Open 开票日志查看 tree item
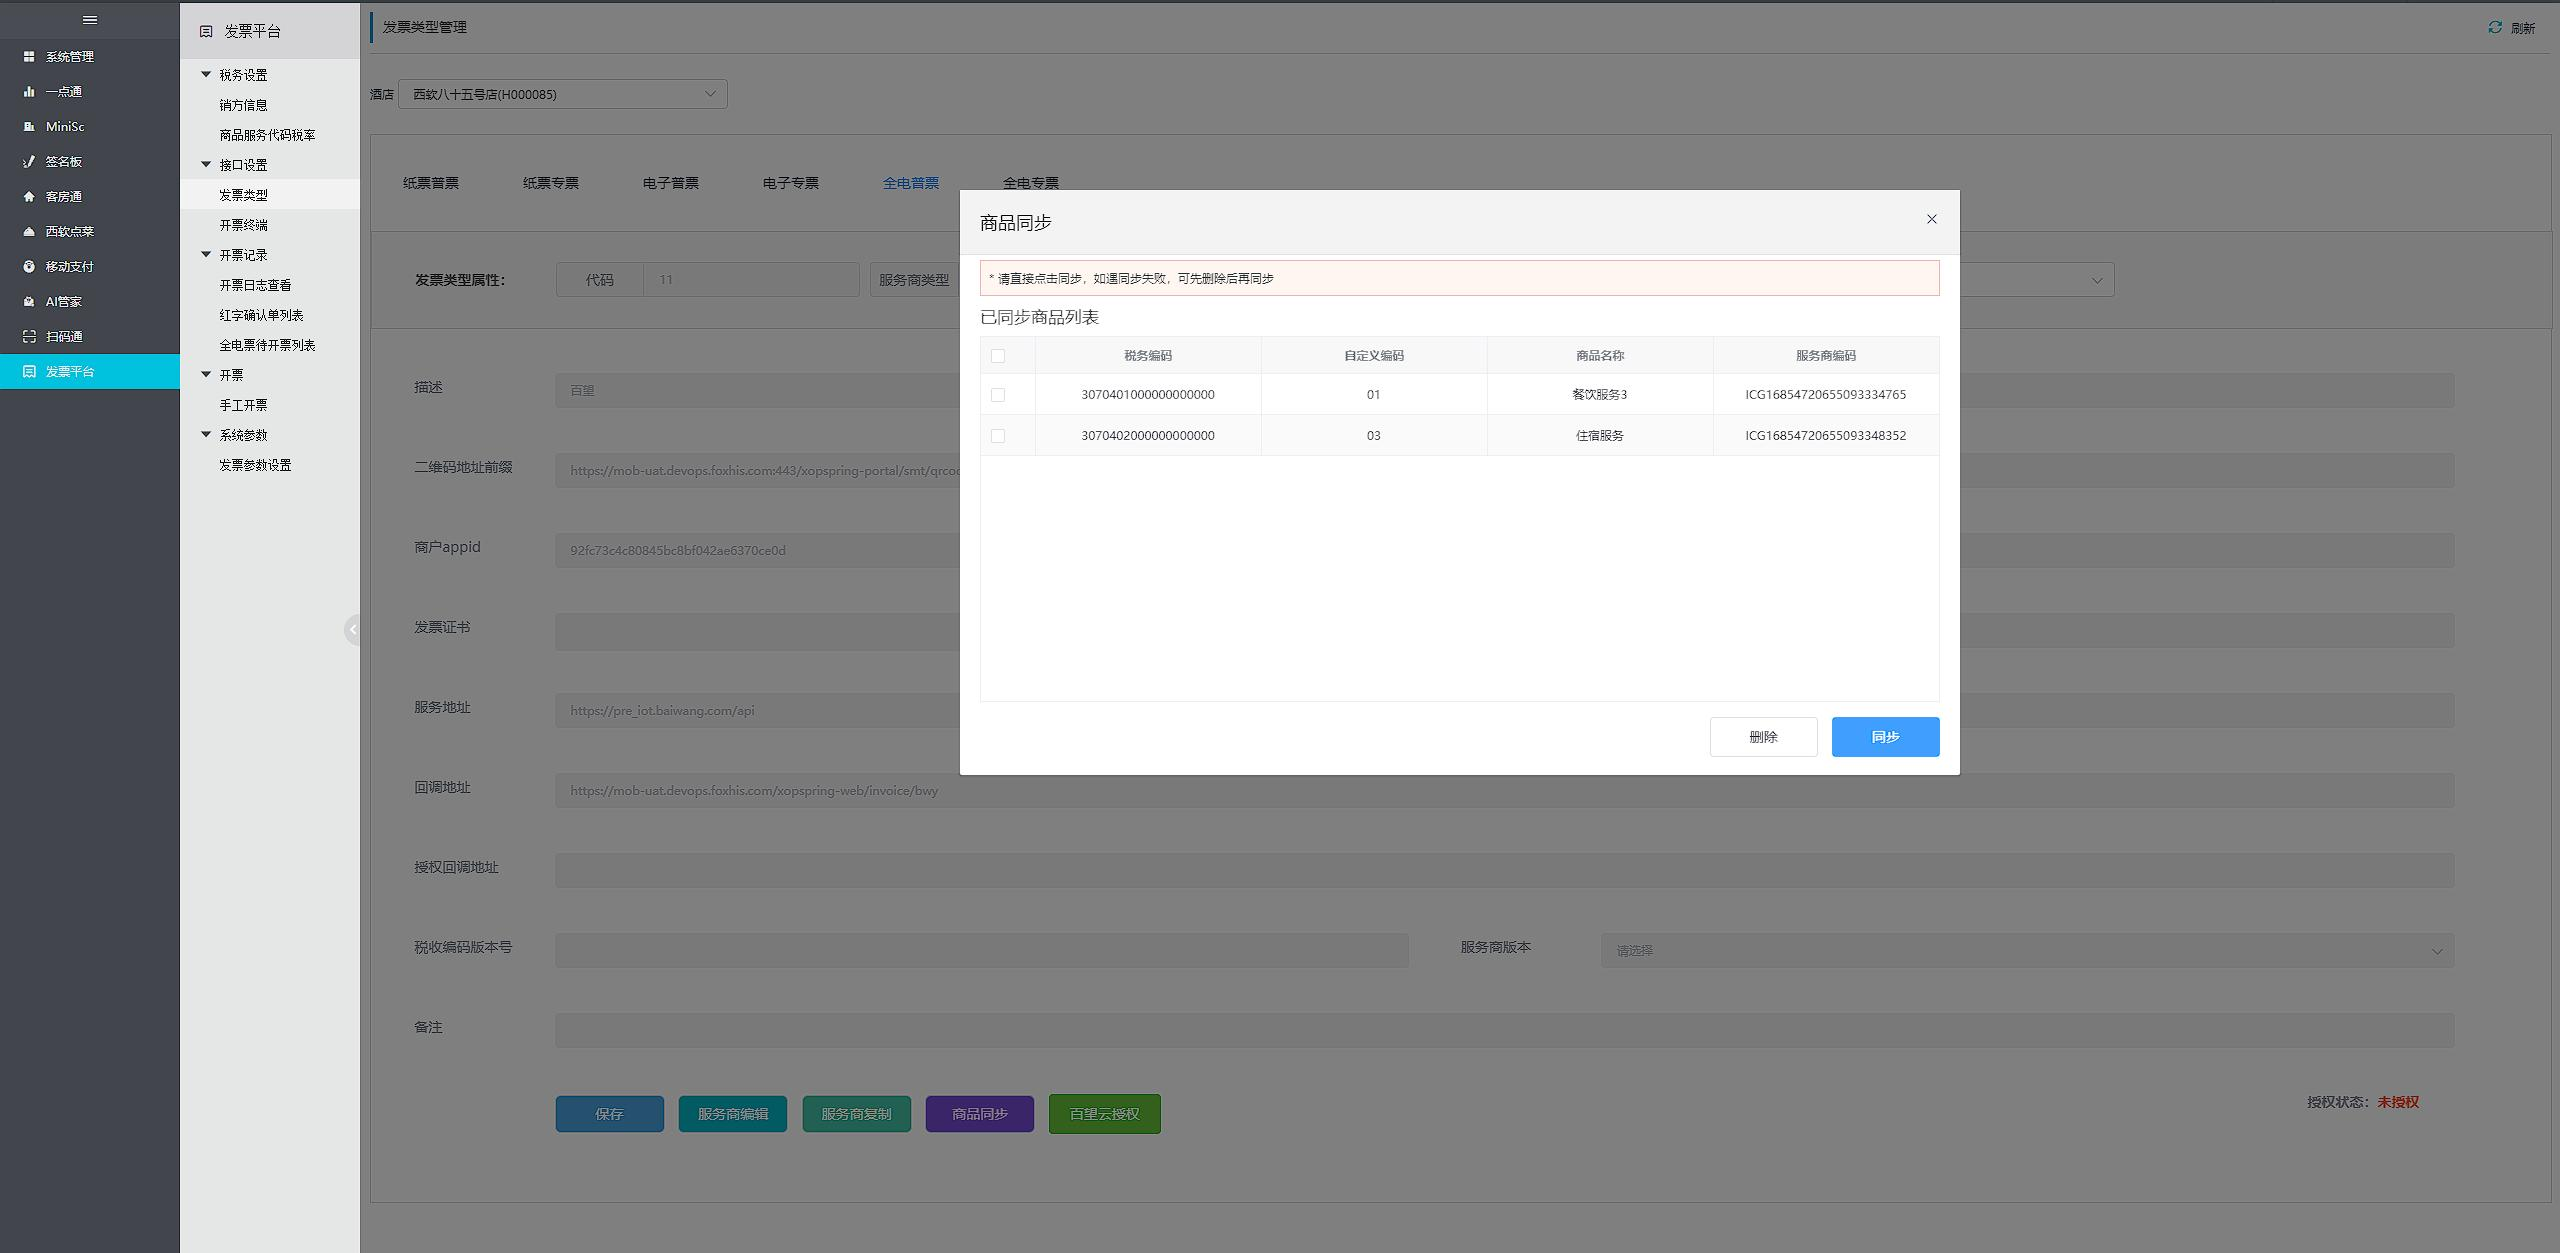This screenshot has width=2560, height=1253. pyautogui.click(x=256, y=285)
